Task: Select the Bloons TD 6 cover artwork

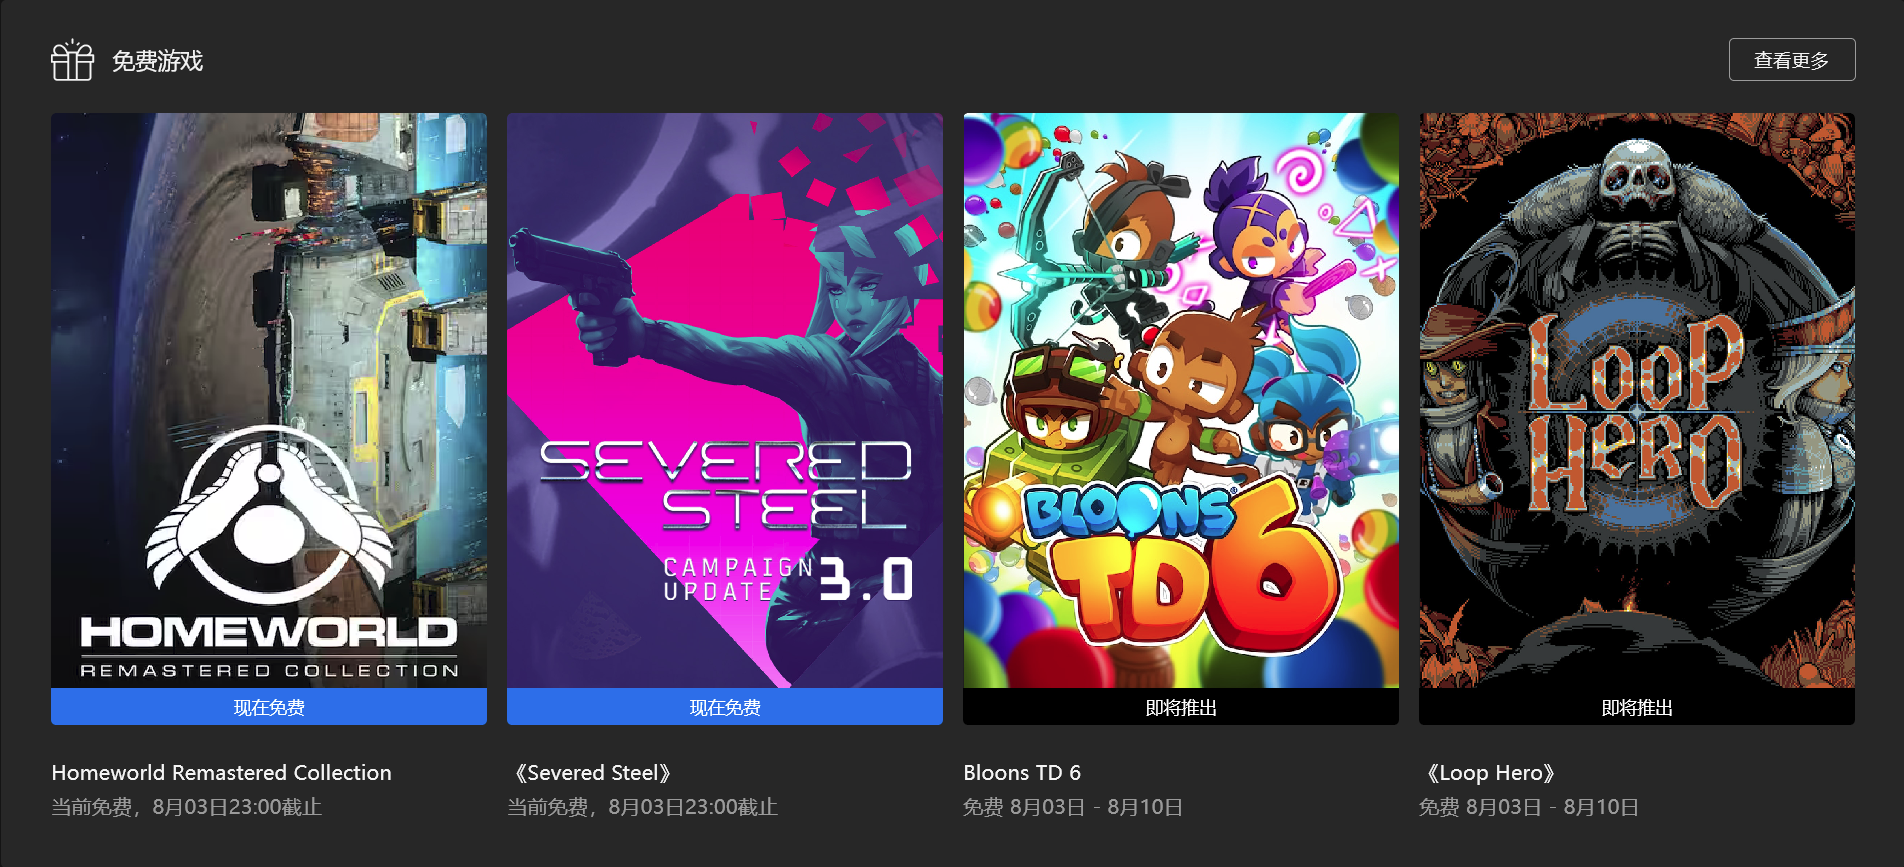Action: click(1181, 400)
